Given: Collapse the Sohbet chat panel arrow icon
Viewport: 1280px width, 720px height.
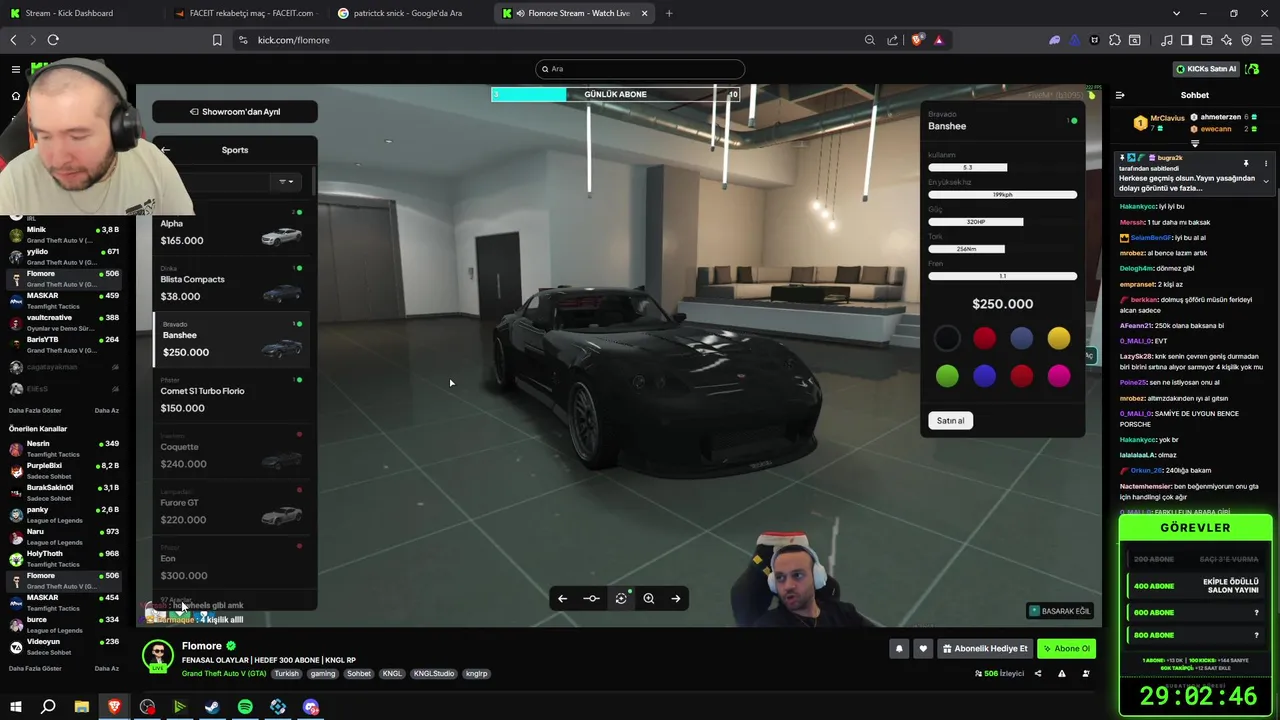Looking at the screenshot, I should pos(1120,95).
